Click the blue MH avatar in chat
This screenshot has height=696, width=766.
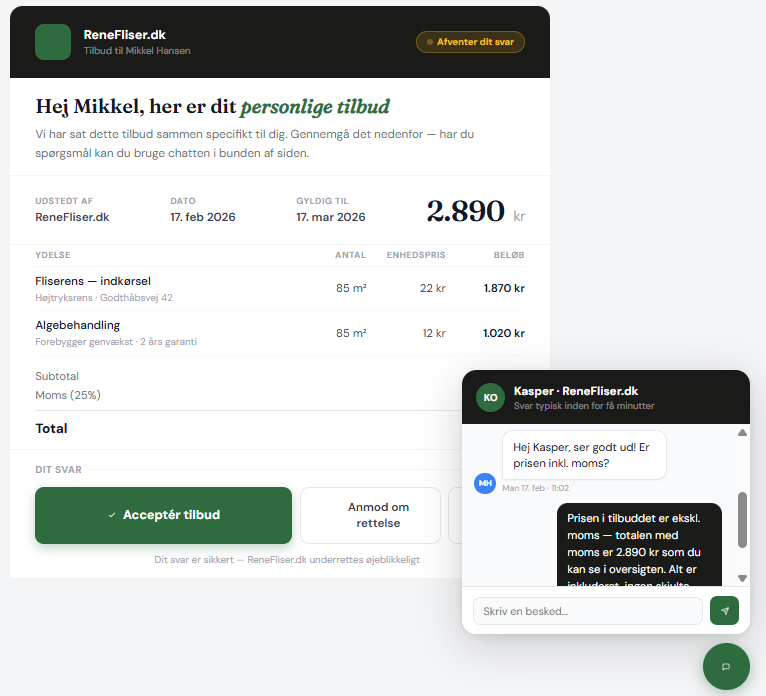(485, 483)
